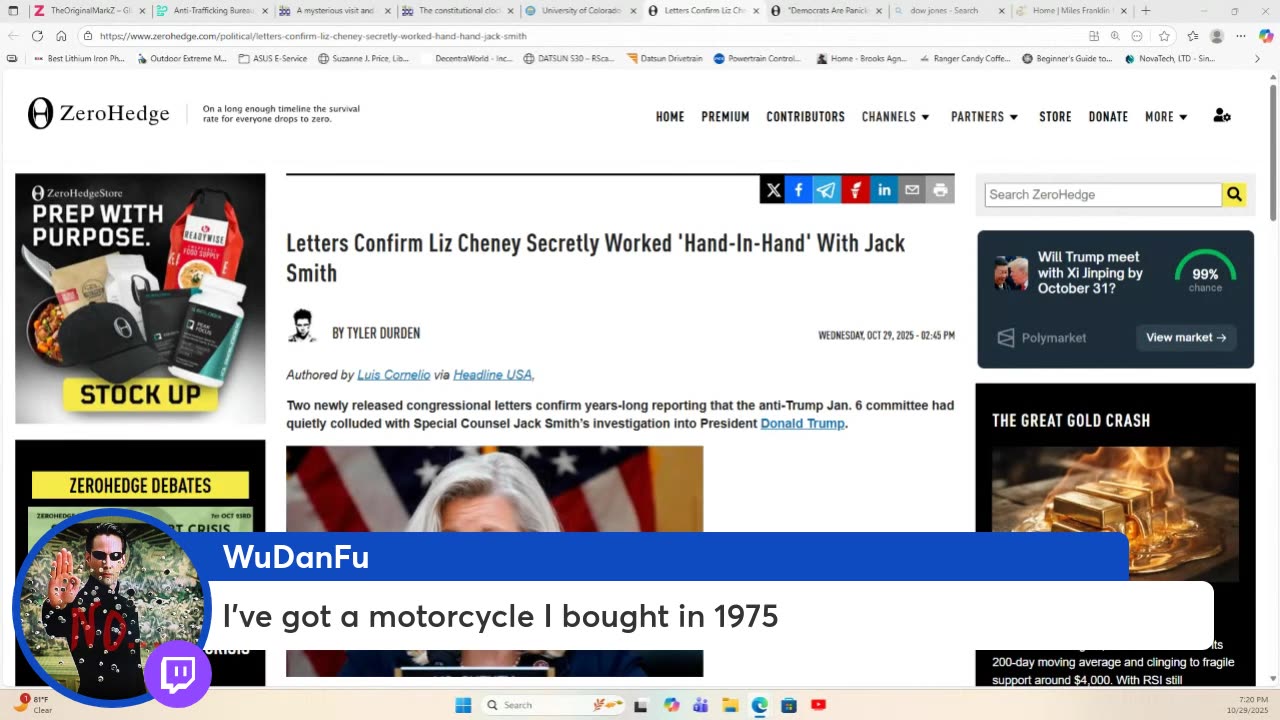Print the article using printer icon
Image resolution: width=1280 pixels, height=720 pixels.
(940, 190)
